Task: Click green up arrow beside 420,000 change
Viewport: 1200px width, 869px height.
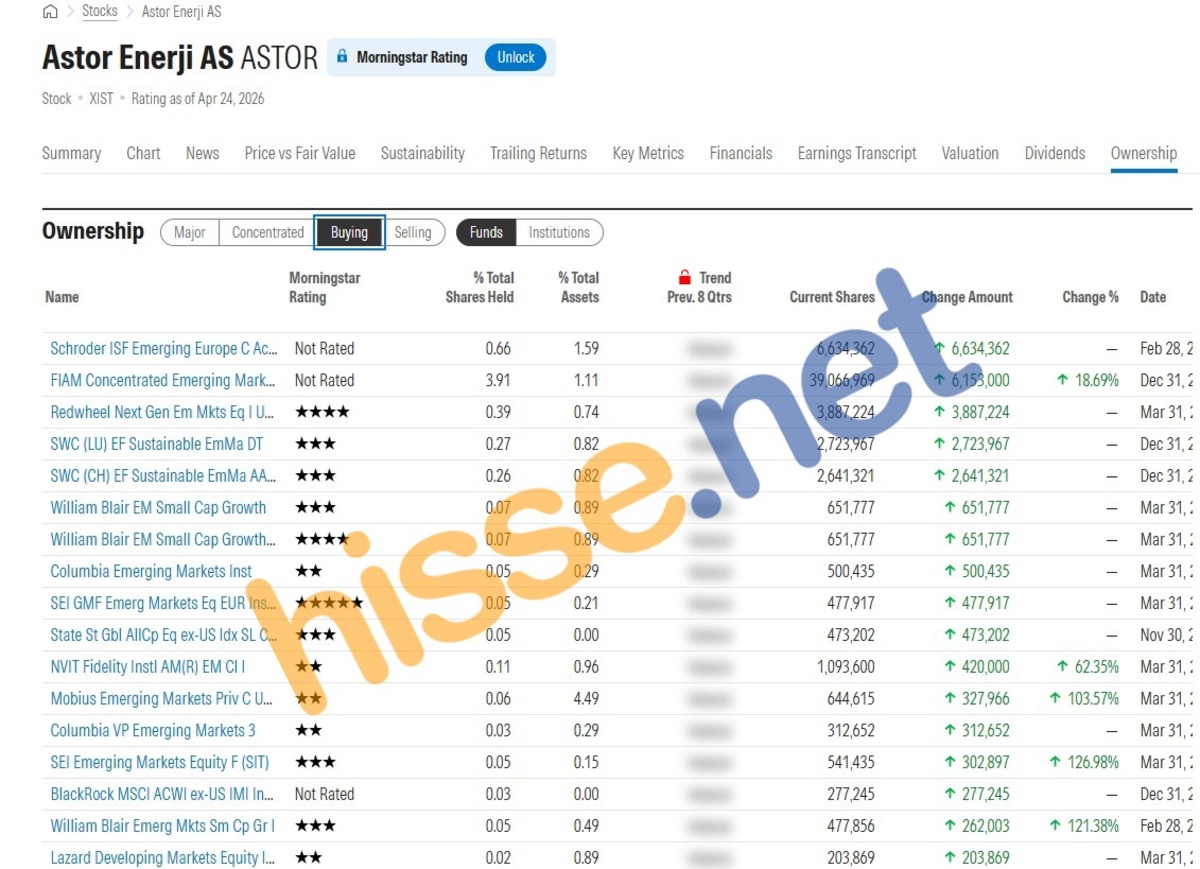Action: (950, 666)
